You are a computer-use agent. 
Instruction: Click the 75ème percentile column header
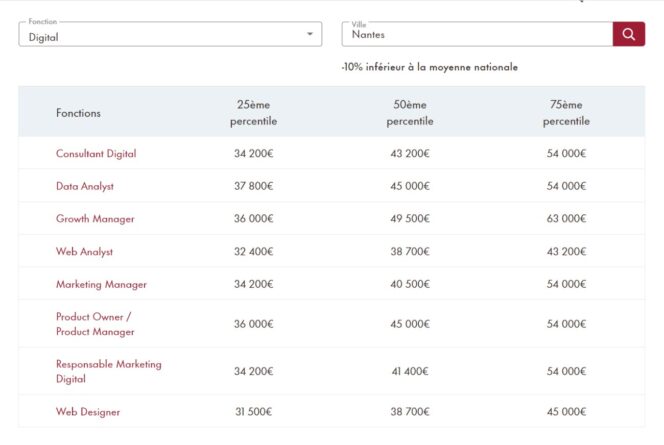click(x=566, y=113)
